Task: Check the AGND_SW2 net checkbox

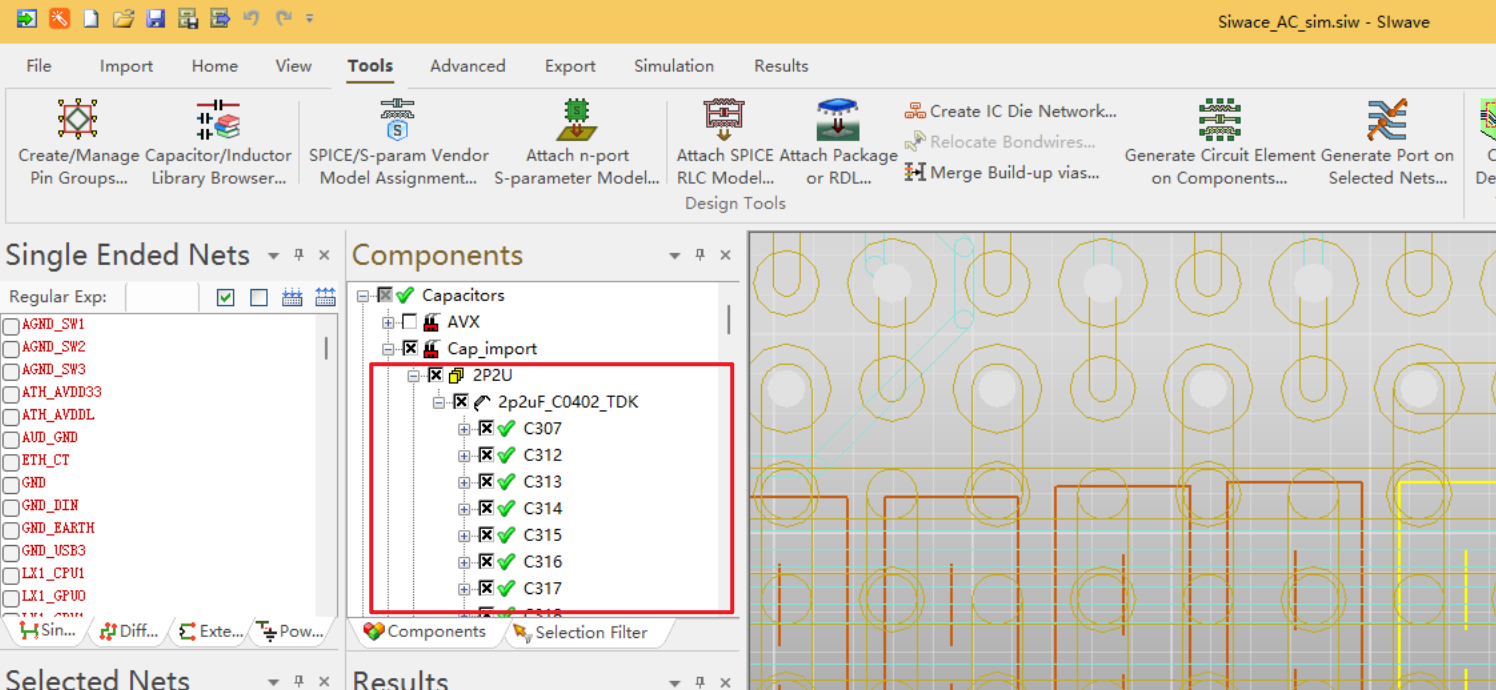Action: tap(11, 348)
